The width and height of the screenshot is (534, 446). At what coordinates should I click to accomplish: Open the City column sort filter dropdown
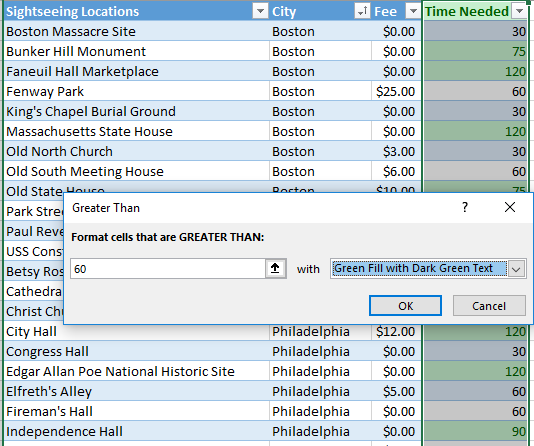tap(362, 11)
